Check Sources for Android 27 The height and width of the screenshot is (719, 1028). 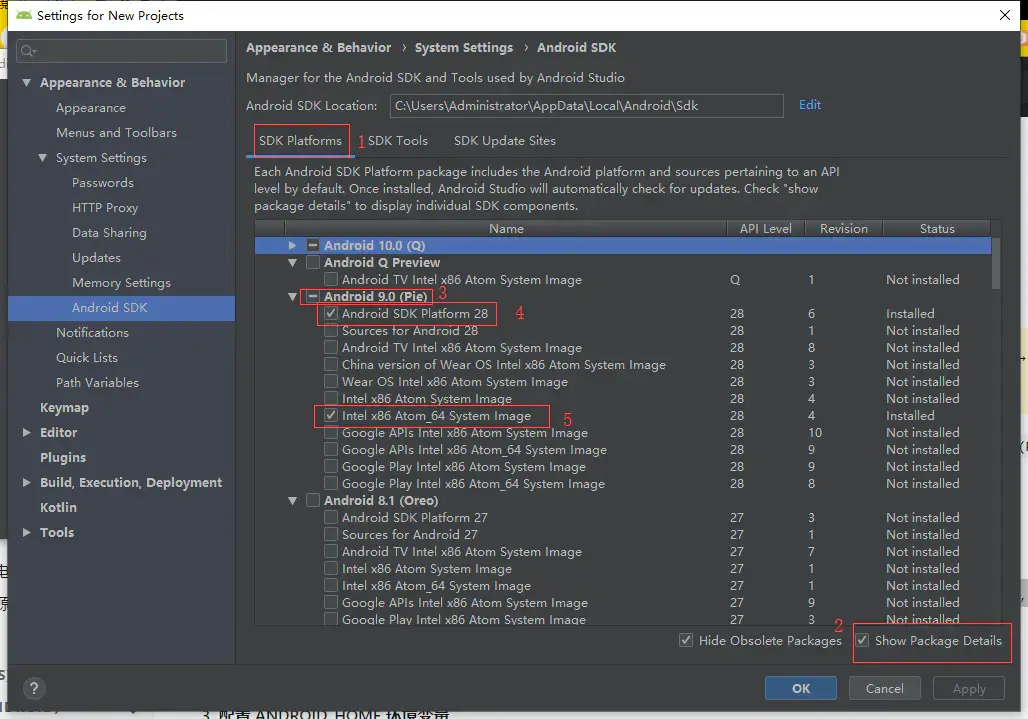[x=331, y=534]
